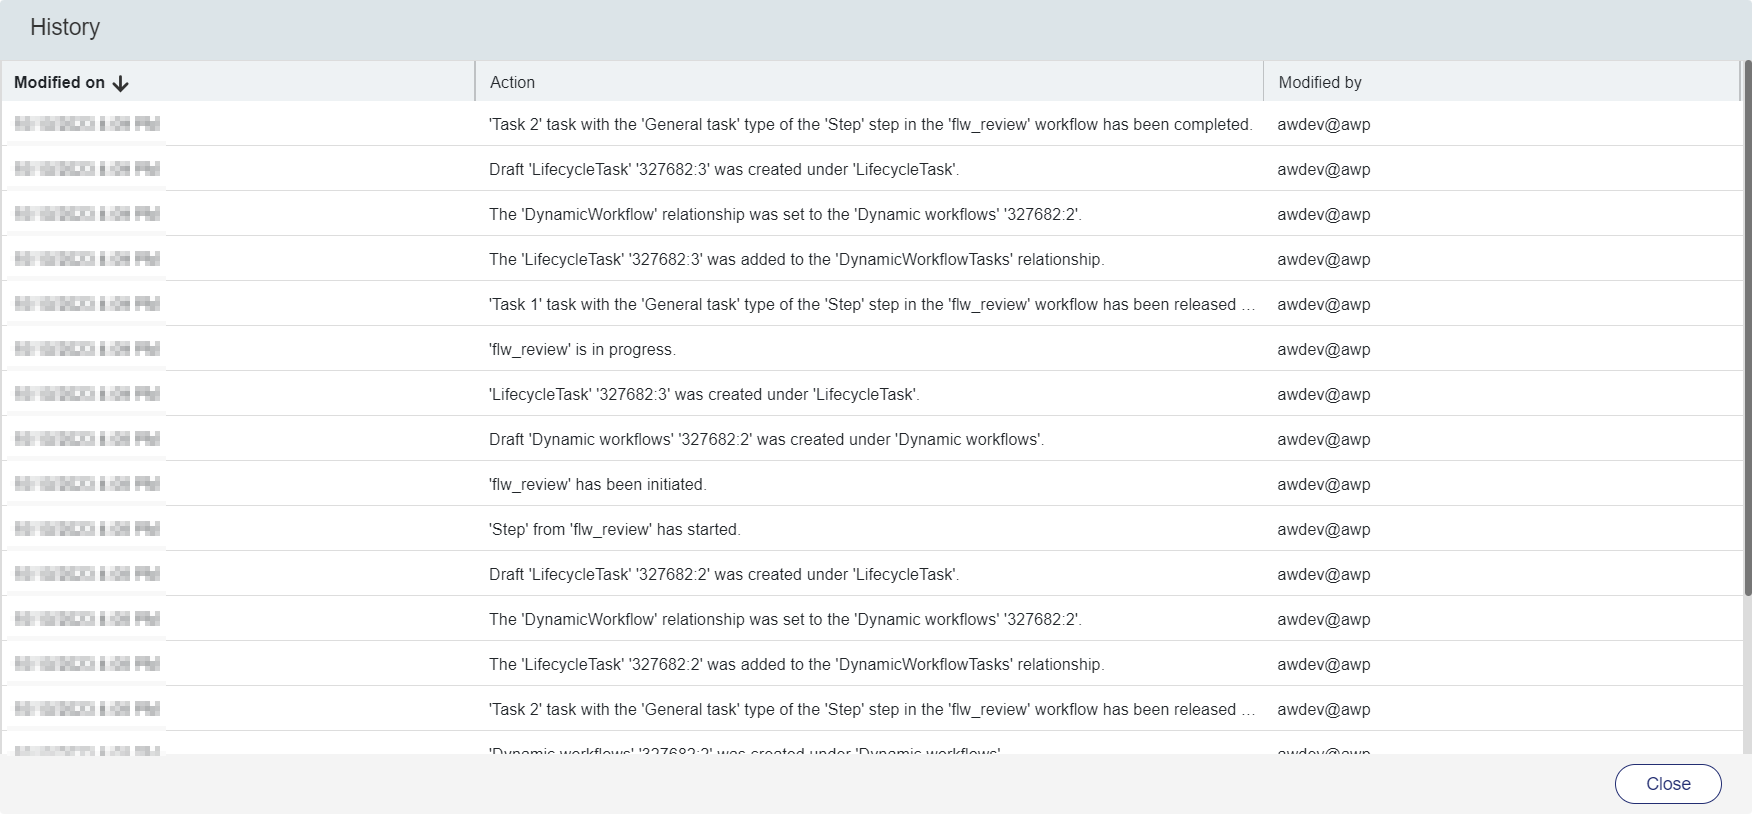Click the vertical scrollbar of history list
Viewport: 1752px width, 814px height.
1746,330
